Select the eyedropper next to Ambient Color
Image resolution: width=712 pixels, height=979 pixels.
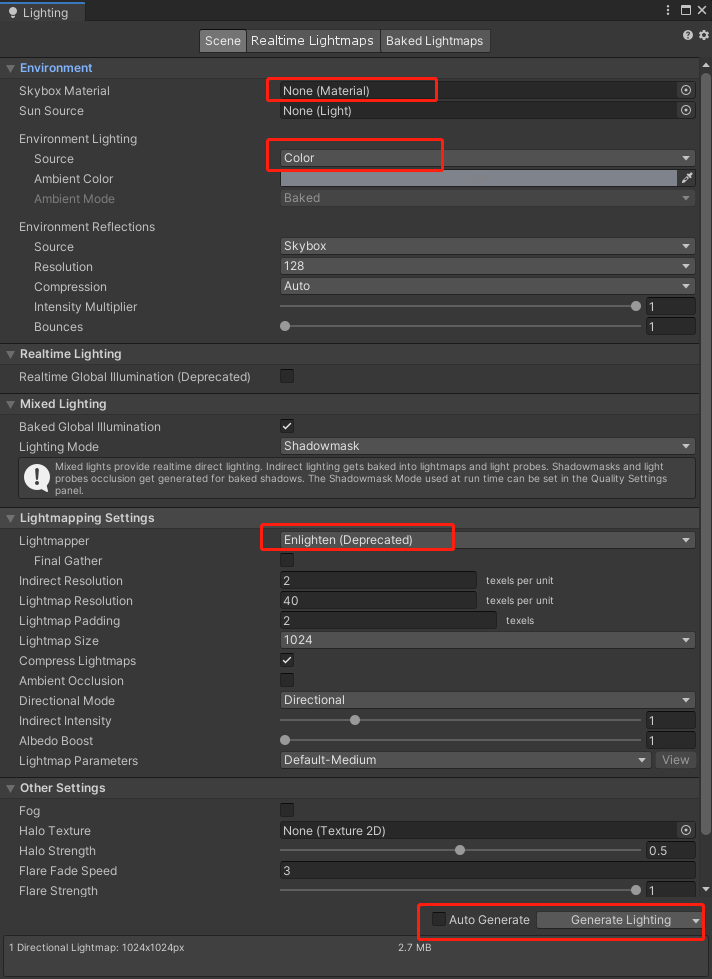pos(685,177)
